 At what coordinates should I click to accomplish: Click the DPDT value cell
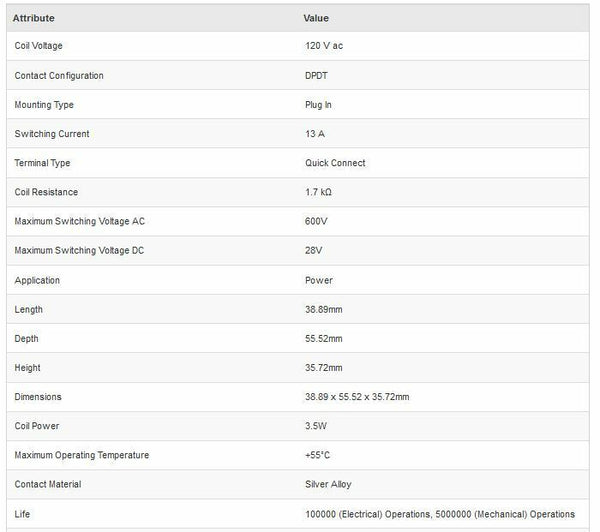pyautogui.click(x=317, y=76)
